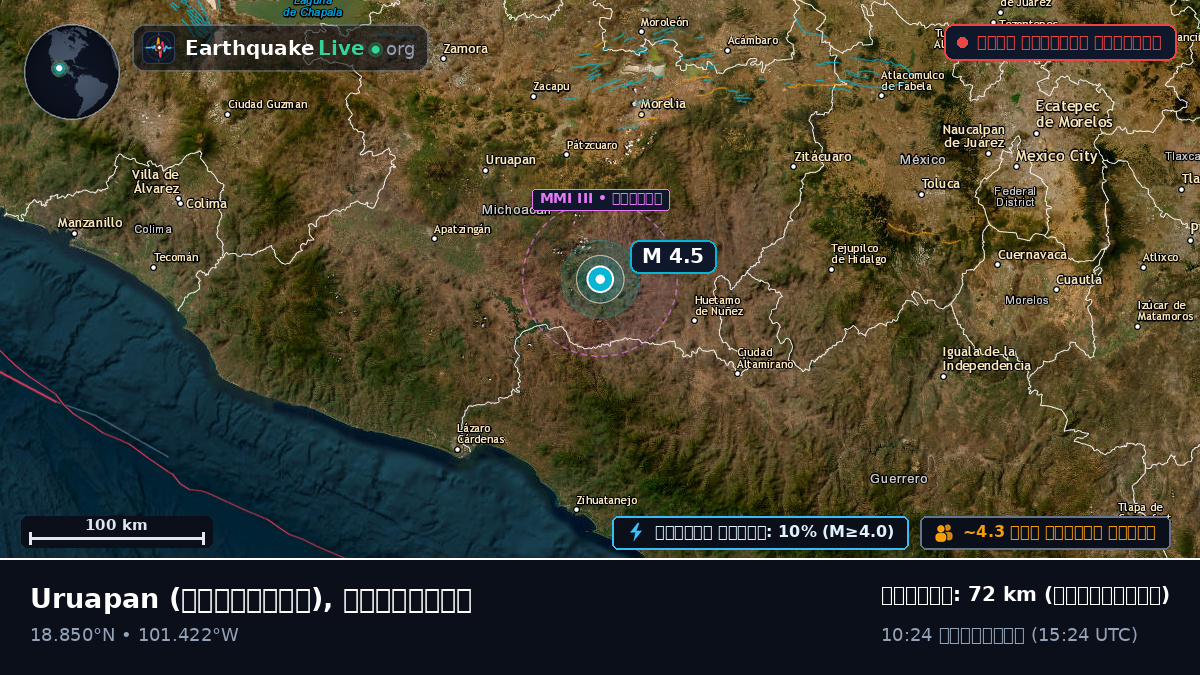Click the red dot in the top-right badge
Image resolution: width=1200 pixels, height=675 pixels.
tap(962, 42)
